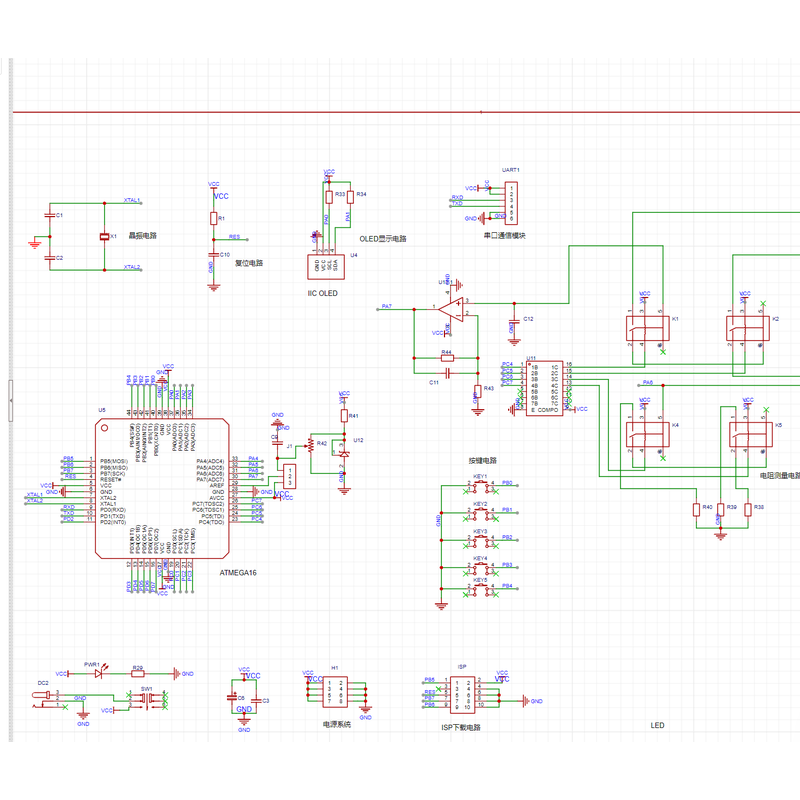Select the U11 driver IC

[x=544, y=389]
